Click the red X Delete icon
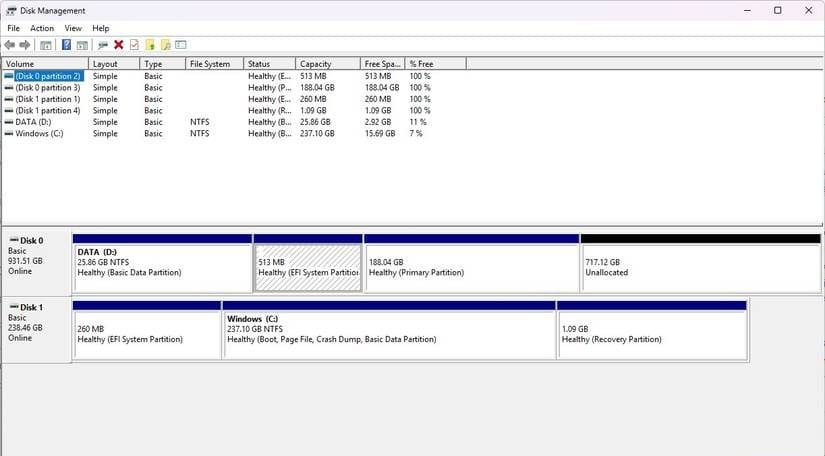 pyautogui.click(x=118, y=45)
